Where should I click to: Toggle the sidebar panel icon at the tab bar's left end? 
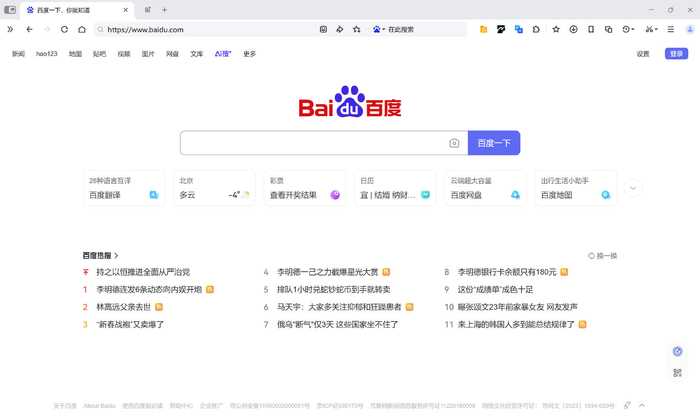(10, 10)
